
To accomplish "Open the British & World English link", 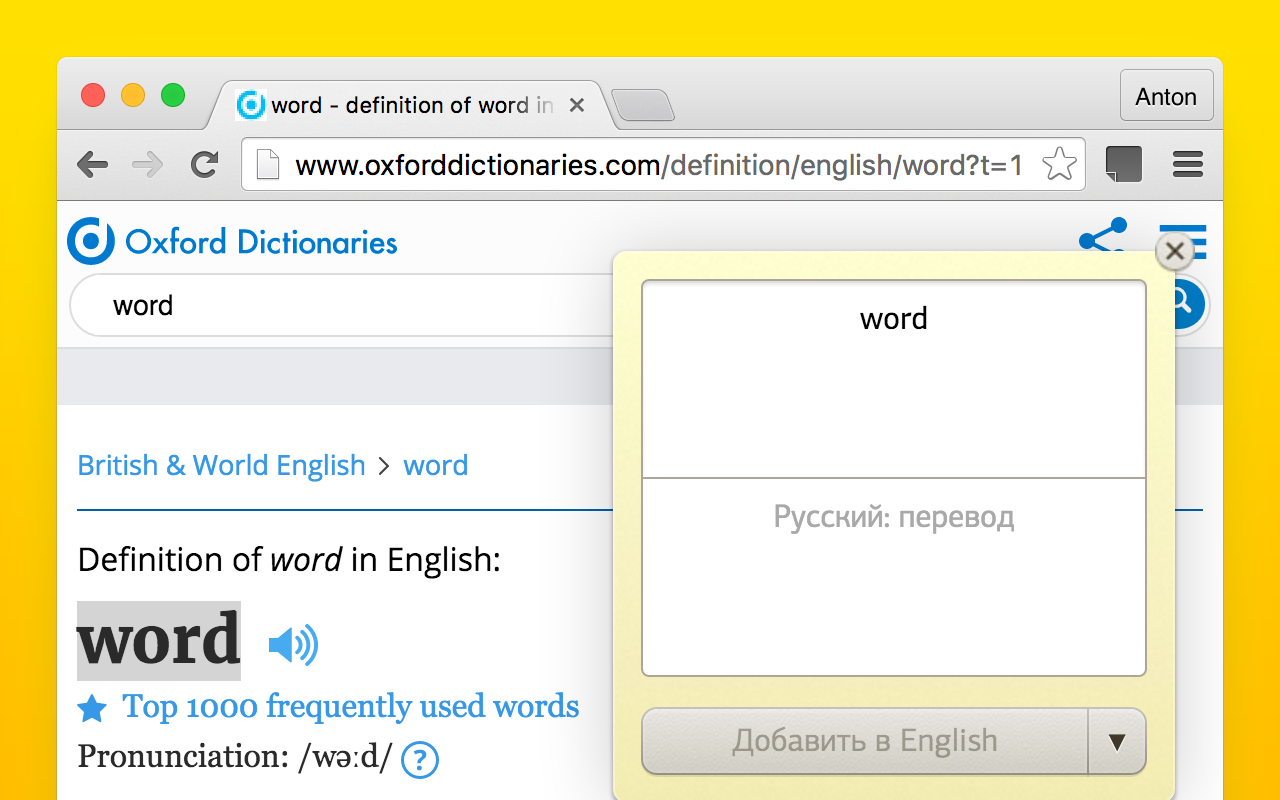I will (x=222, y=465).
